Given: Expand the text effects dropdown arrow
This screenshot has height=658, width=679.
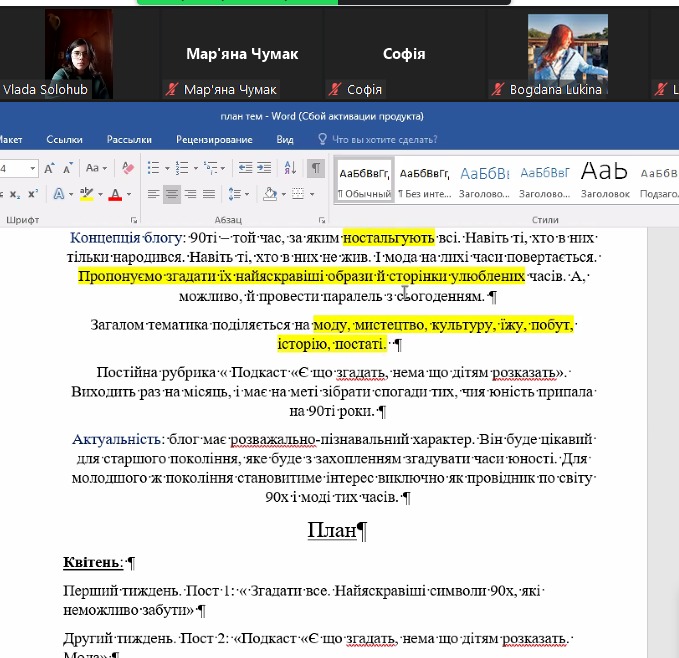Looking at the screenshot, I should click(71, 194).
